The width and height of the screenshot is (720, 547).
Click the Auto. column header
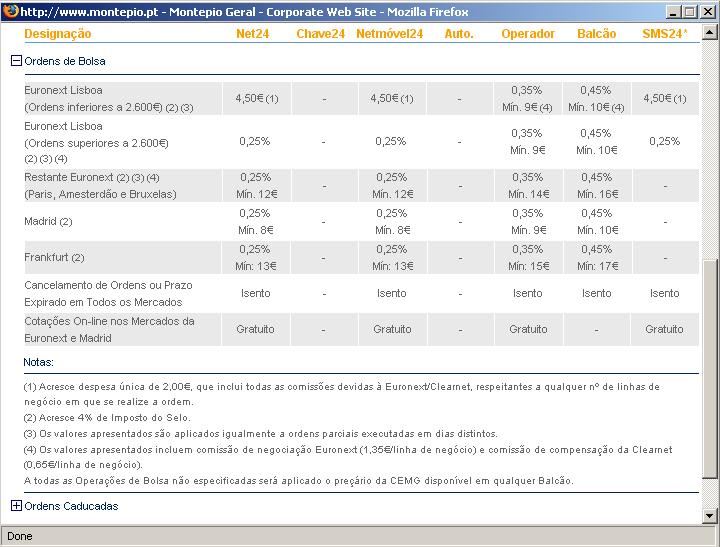coord(459,34)
